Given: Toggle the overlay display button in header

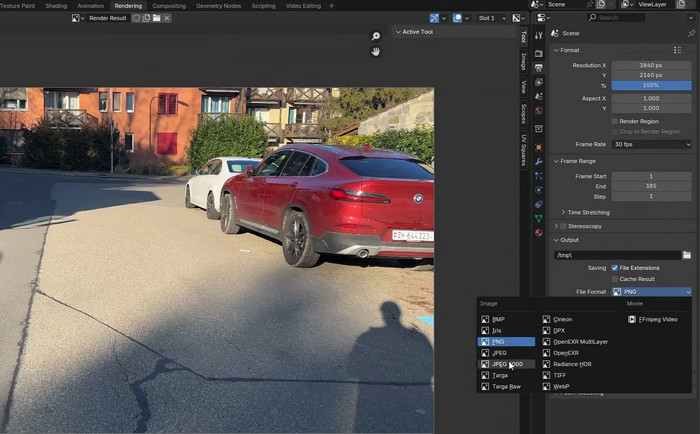Looking at the screenshot, I should pyautogui.click(x=457, y=18).
